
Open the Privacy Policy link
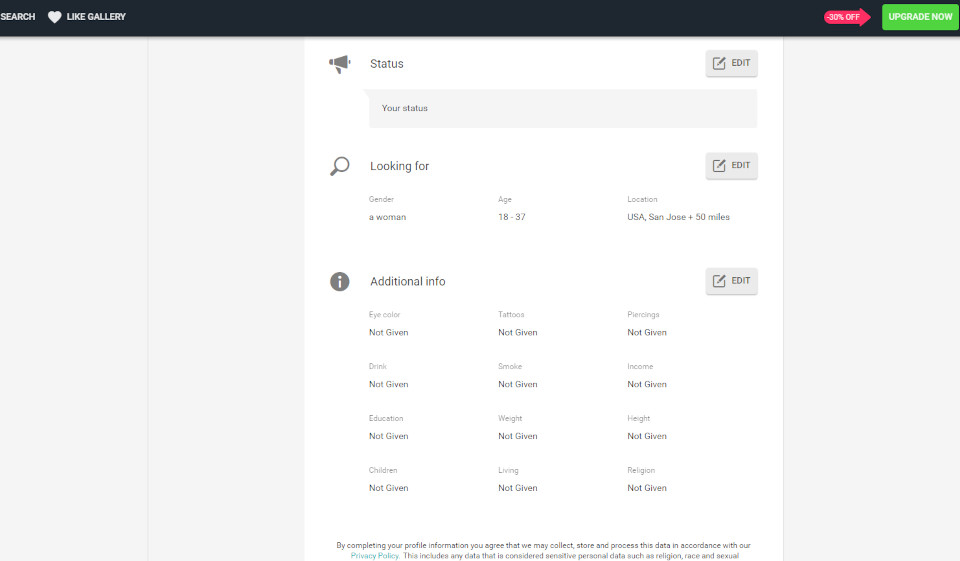click(375, 555)
